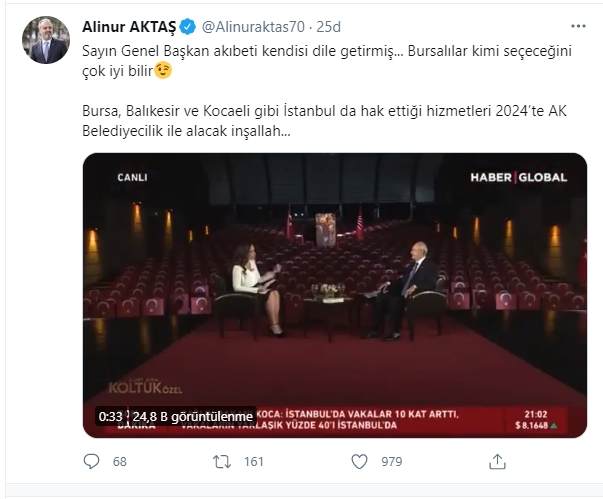Click the 25d timestamp link

328,27
